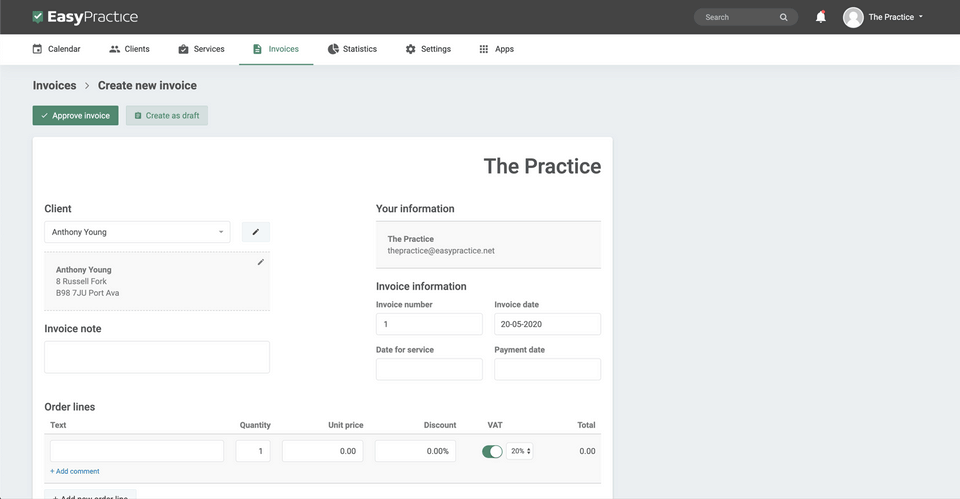
Task: Open The Practice account menu
Action: tap(895, 17)
